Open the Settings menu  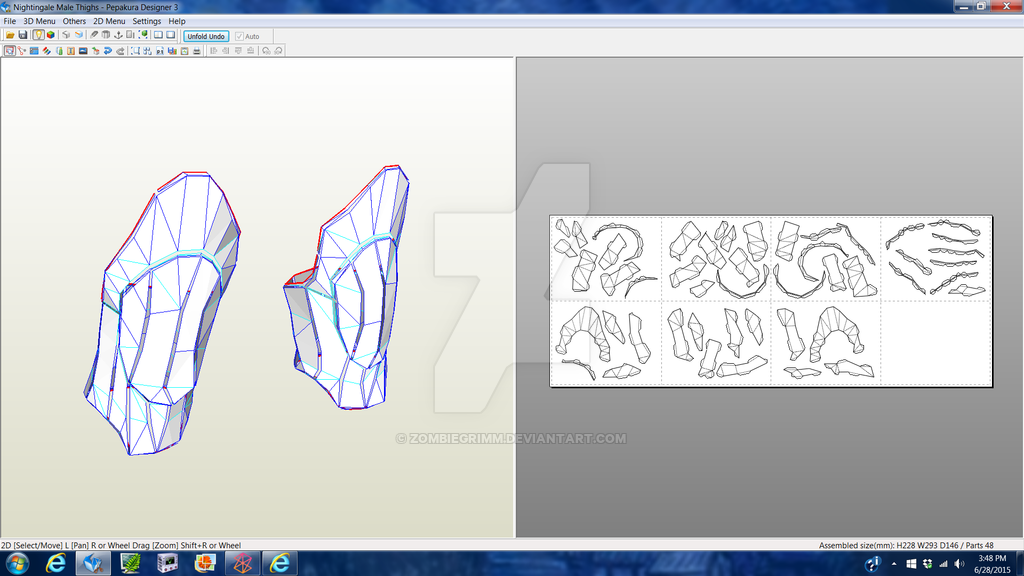[x=146, y=21]
